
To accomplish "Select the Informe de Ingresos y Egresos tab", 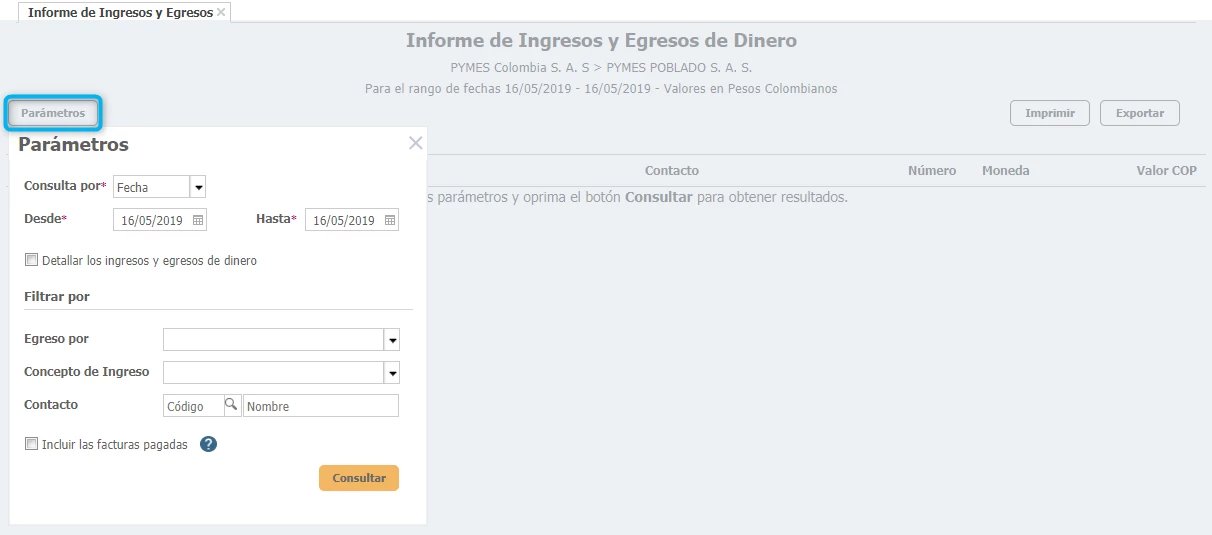I will [x=120, y=13].
